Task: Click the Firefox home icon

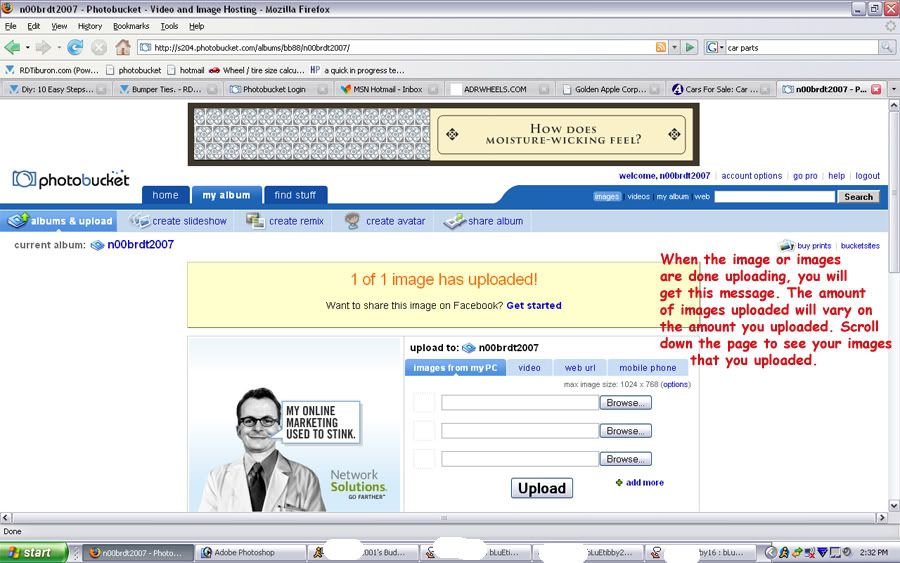Action: (123, 47)
